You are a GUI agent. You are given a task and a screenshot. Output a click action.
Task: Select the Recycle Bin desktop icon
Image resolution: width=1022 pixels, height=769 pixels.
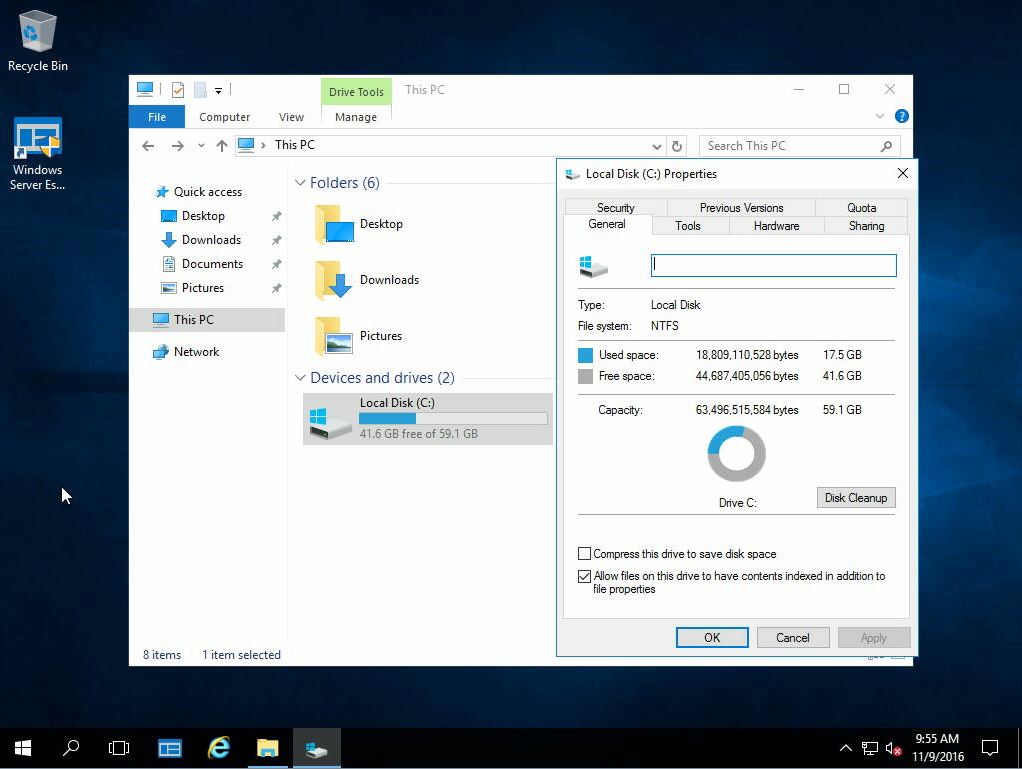(38, 41)
